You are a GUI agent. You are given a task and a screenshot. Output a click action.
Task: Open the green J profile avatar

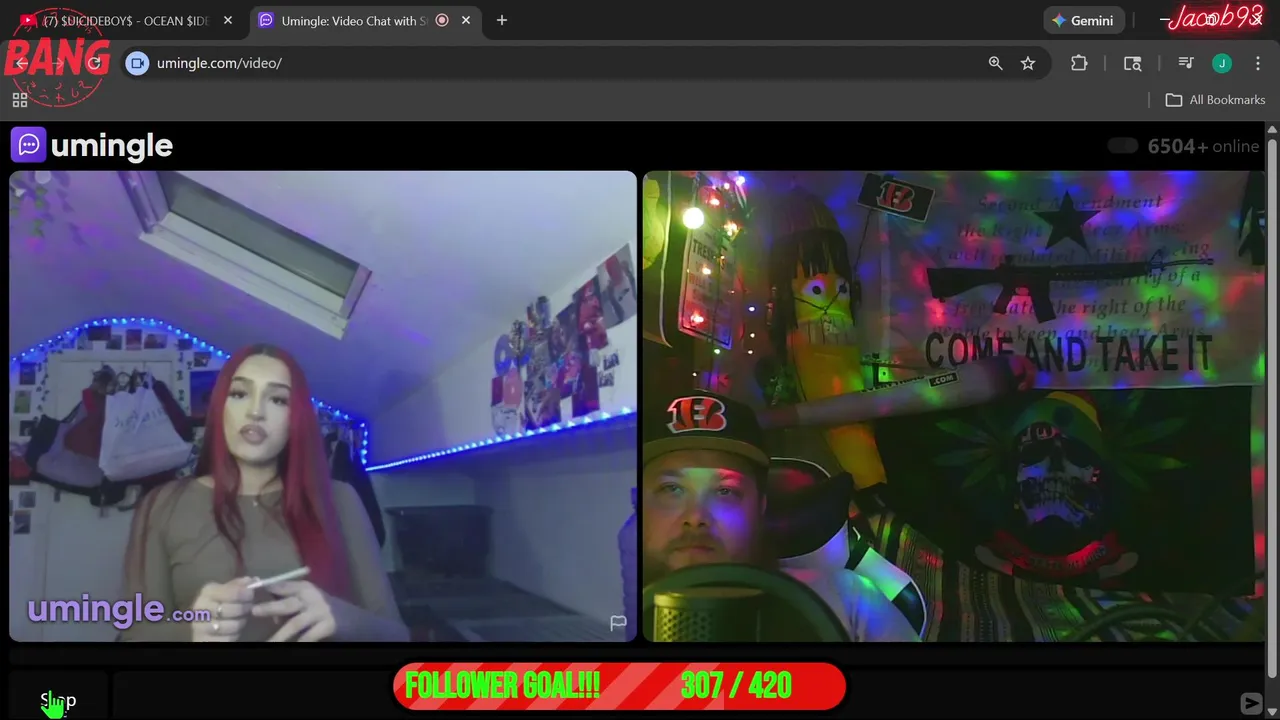tap(1222, 63)
